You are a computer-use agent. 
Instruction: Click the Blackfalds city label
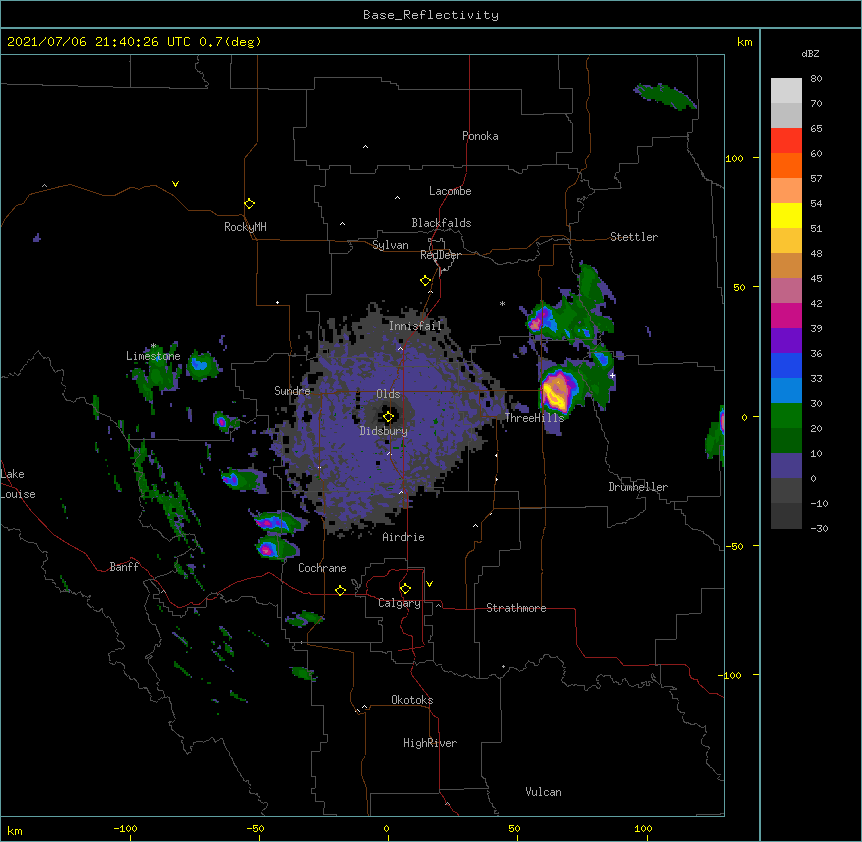(x=441, y=223)
